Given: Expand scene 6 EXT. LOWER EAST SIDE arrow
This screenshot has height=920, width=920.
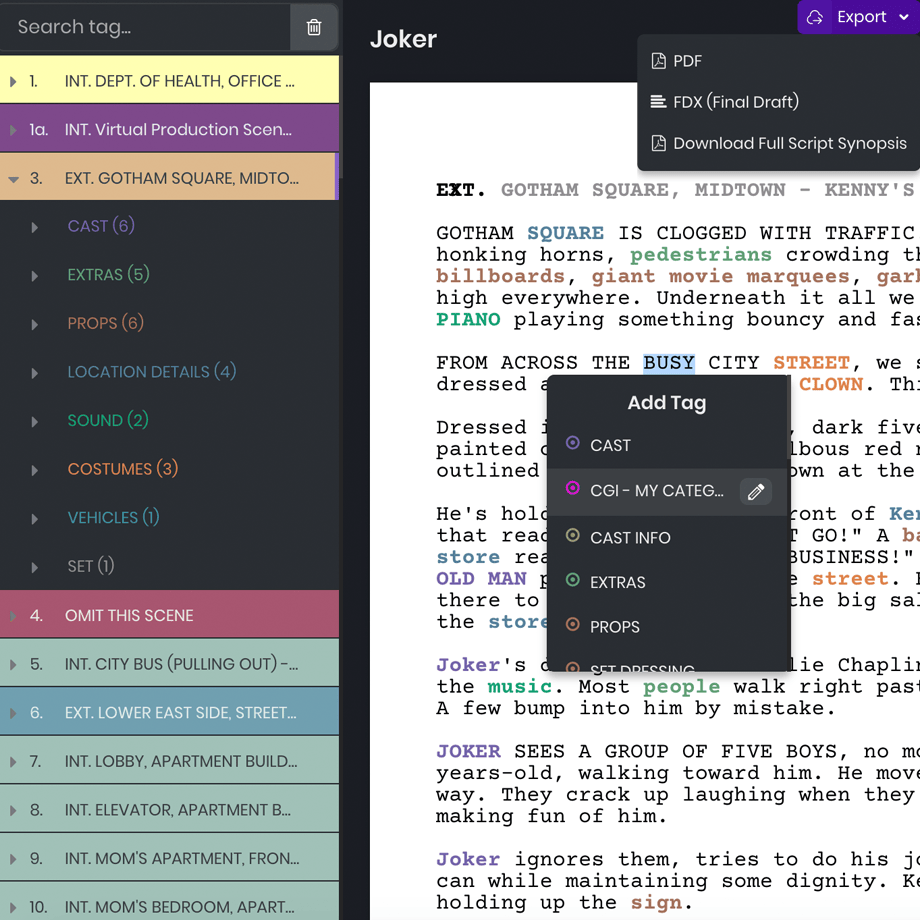Looking at the screenshot, I should coord(13,713).
